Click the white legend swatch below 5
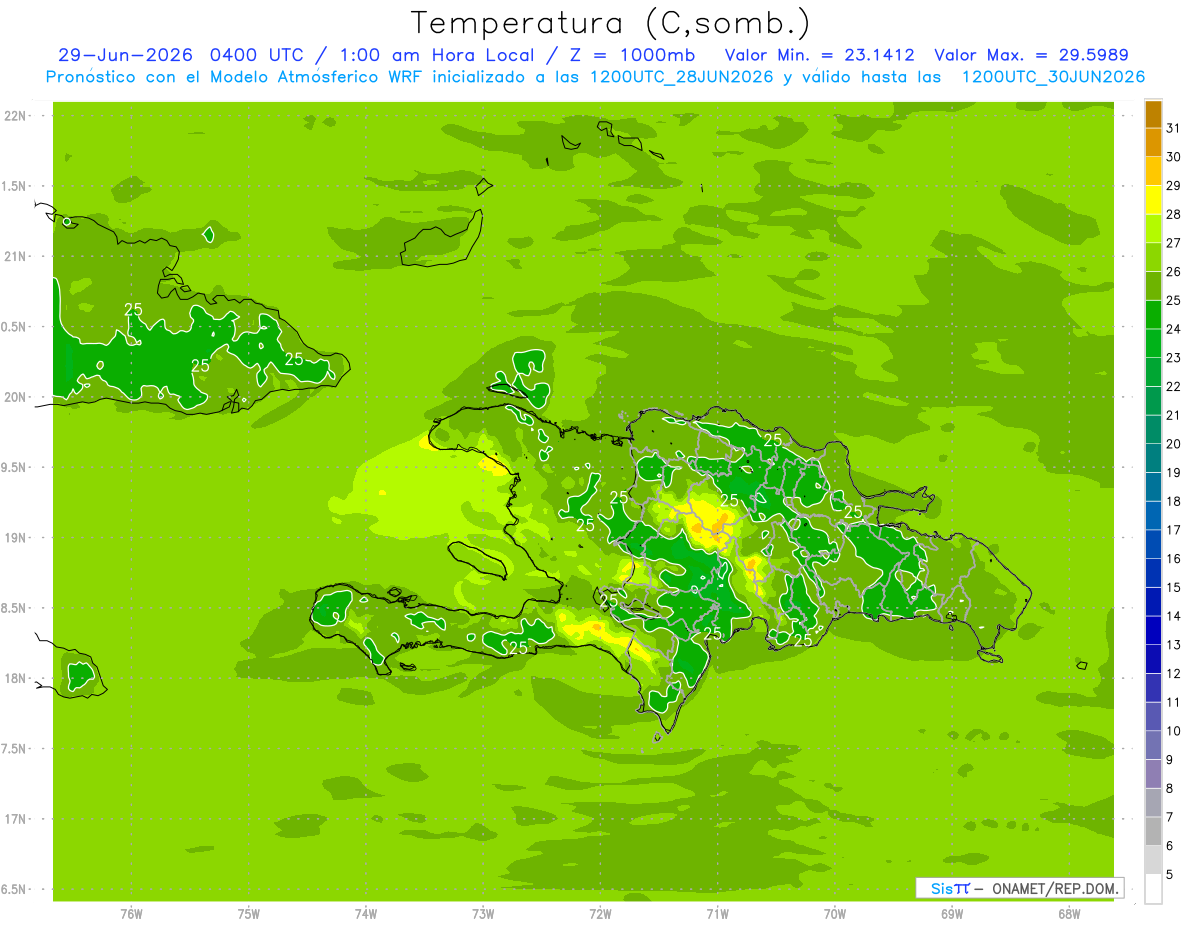 coord(1153,889)
